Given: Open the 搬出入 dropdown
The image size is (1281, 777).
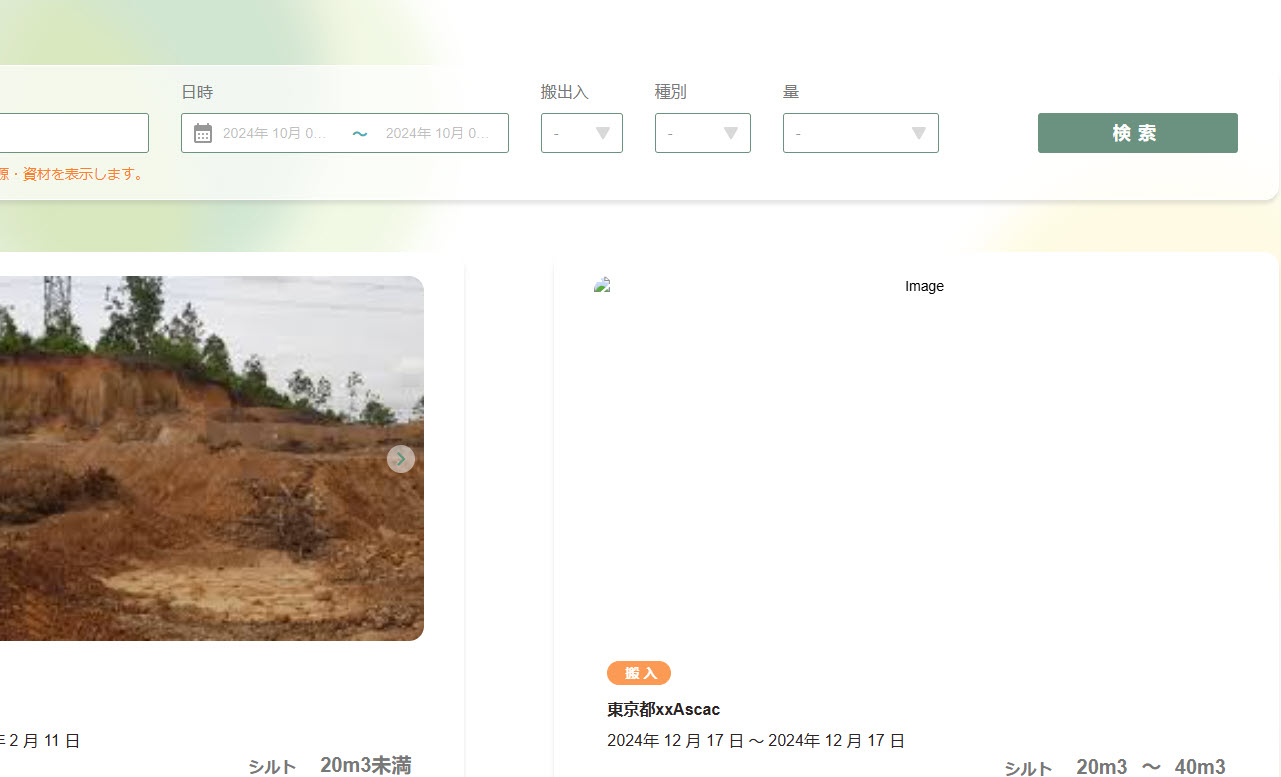Looking at the screenshot, I should 581,133.
